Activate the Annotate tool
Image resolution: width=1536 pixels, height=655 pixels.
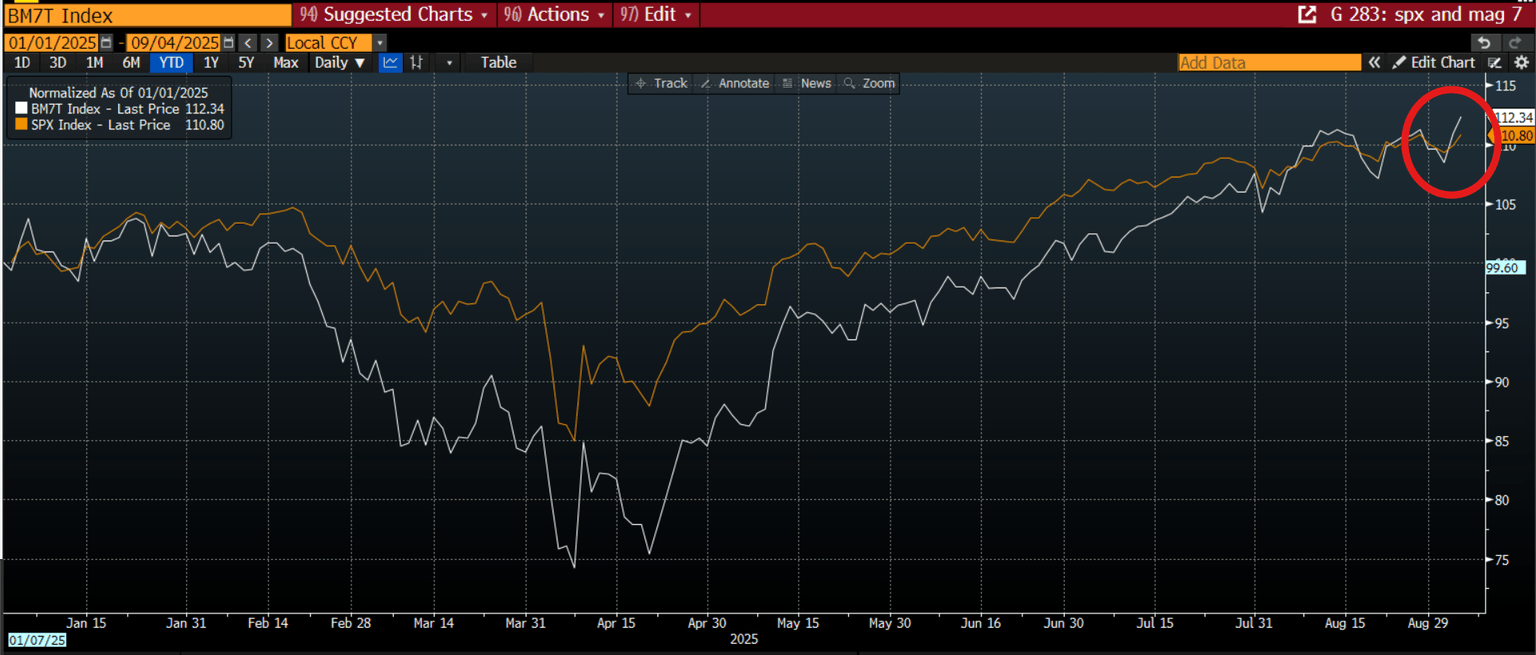pos(735,83)
